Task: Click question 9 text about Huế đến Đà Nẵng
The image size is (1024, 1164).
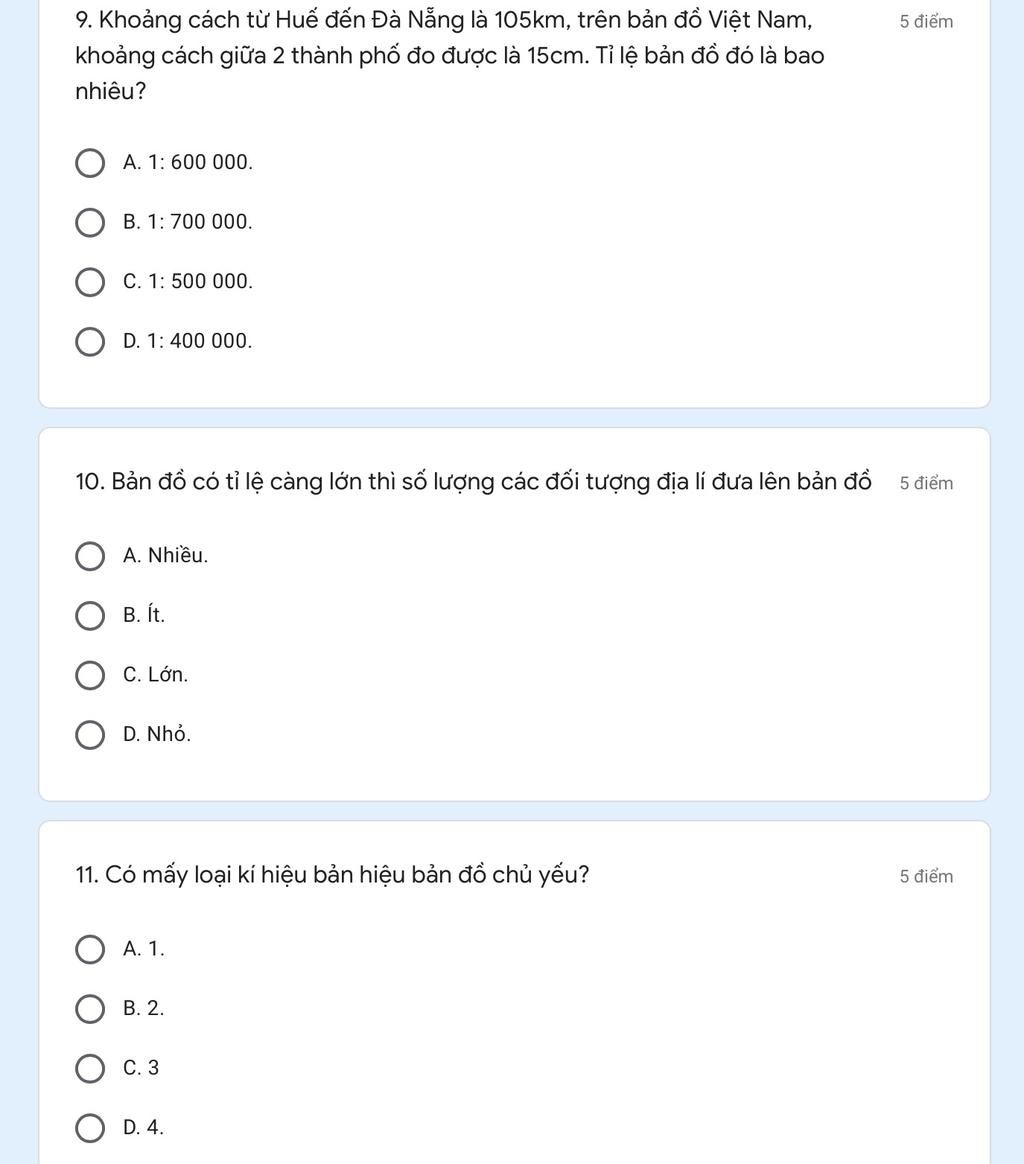Action: pos(450,56)
